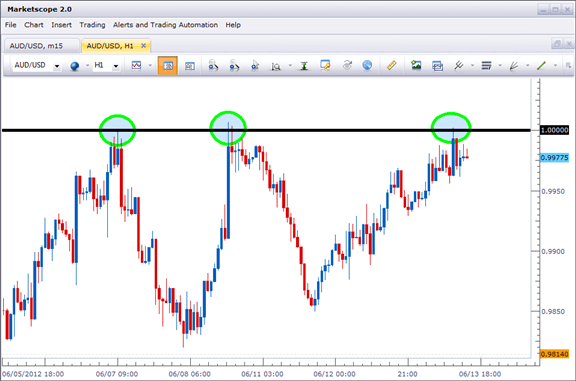The width and height of the screenshot is (576, 381).
Task: Open the H1 timeframe dropdown
Action: (116, 66)
